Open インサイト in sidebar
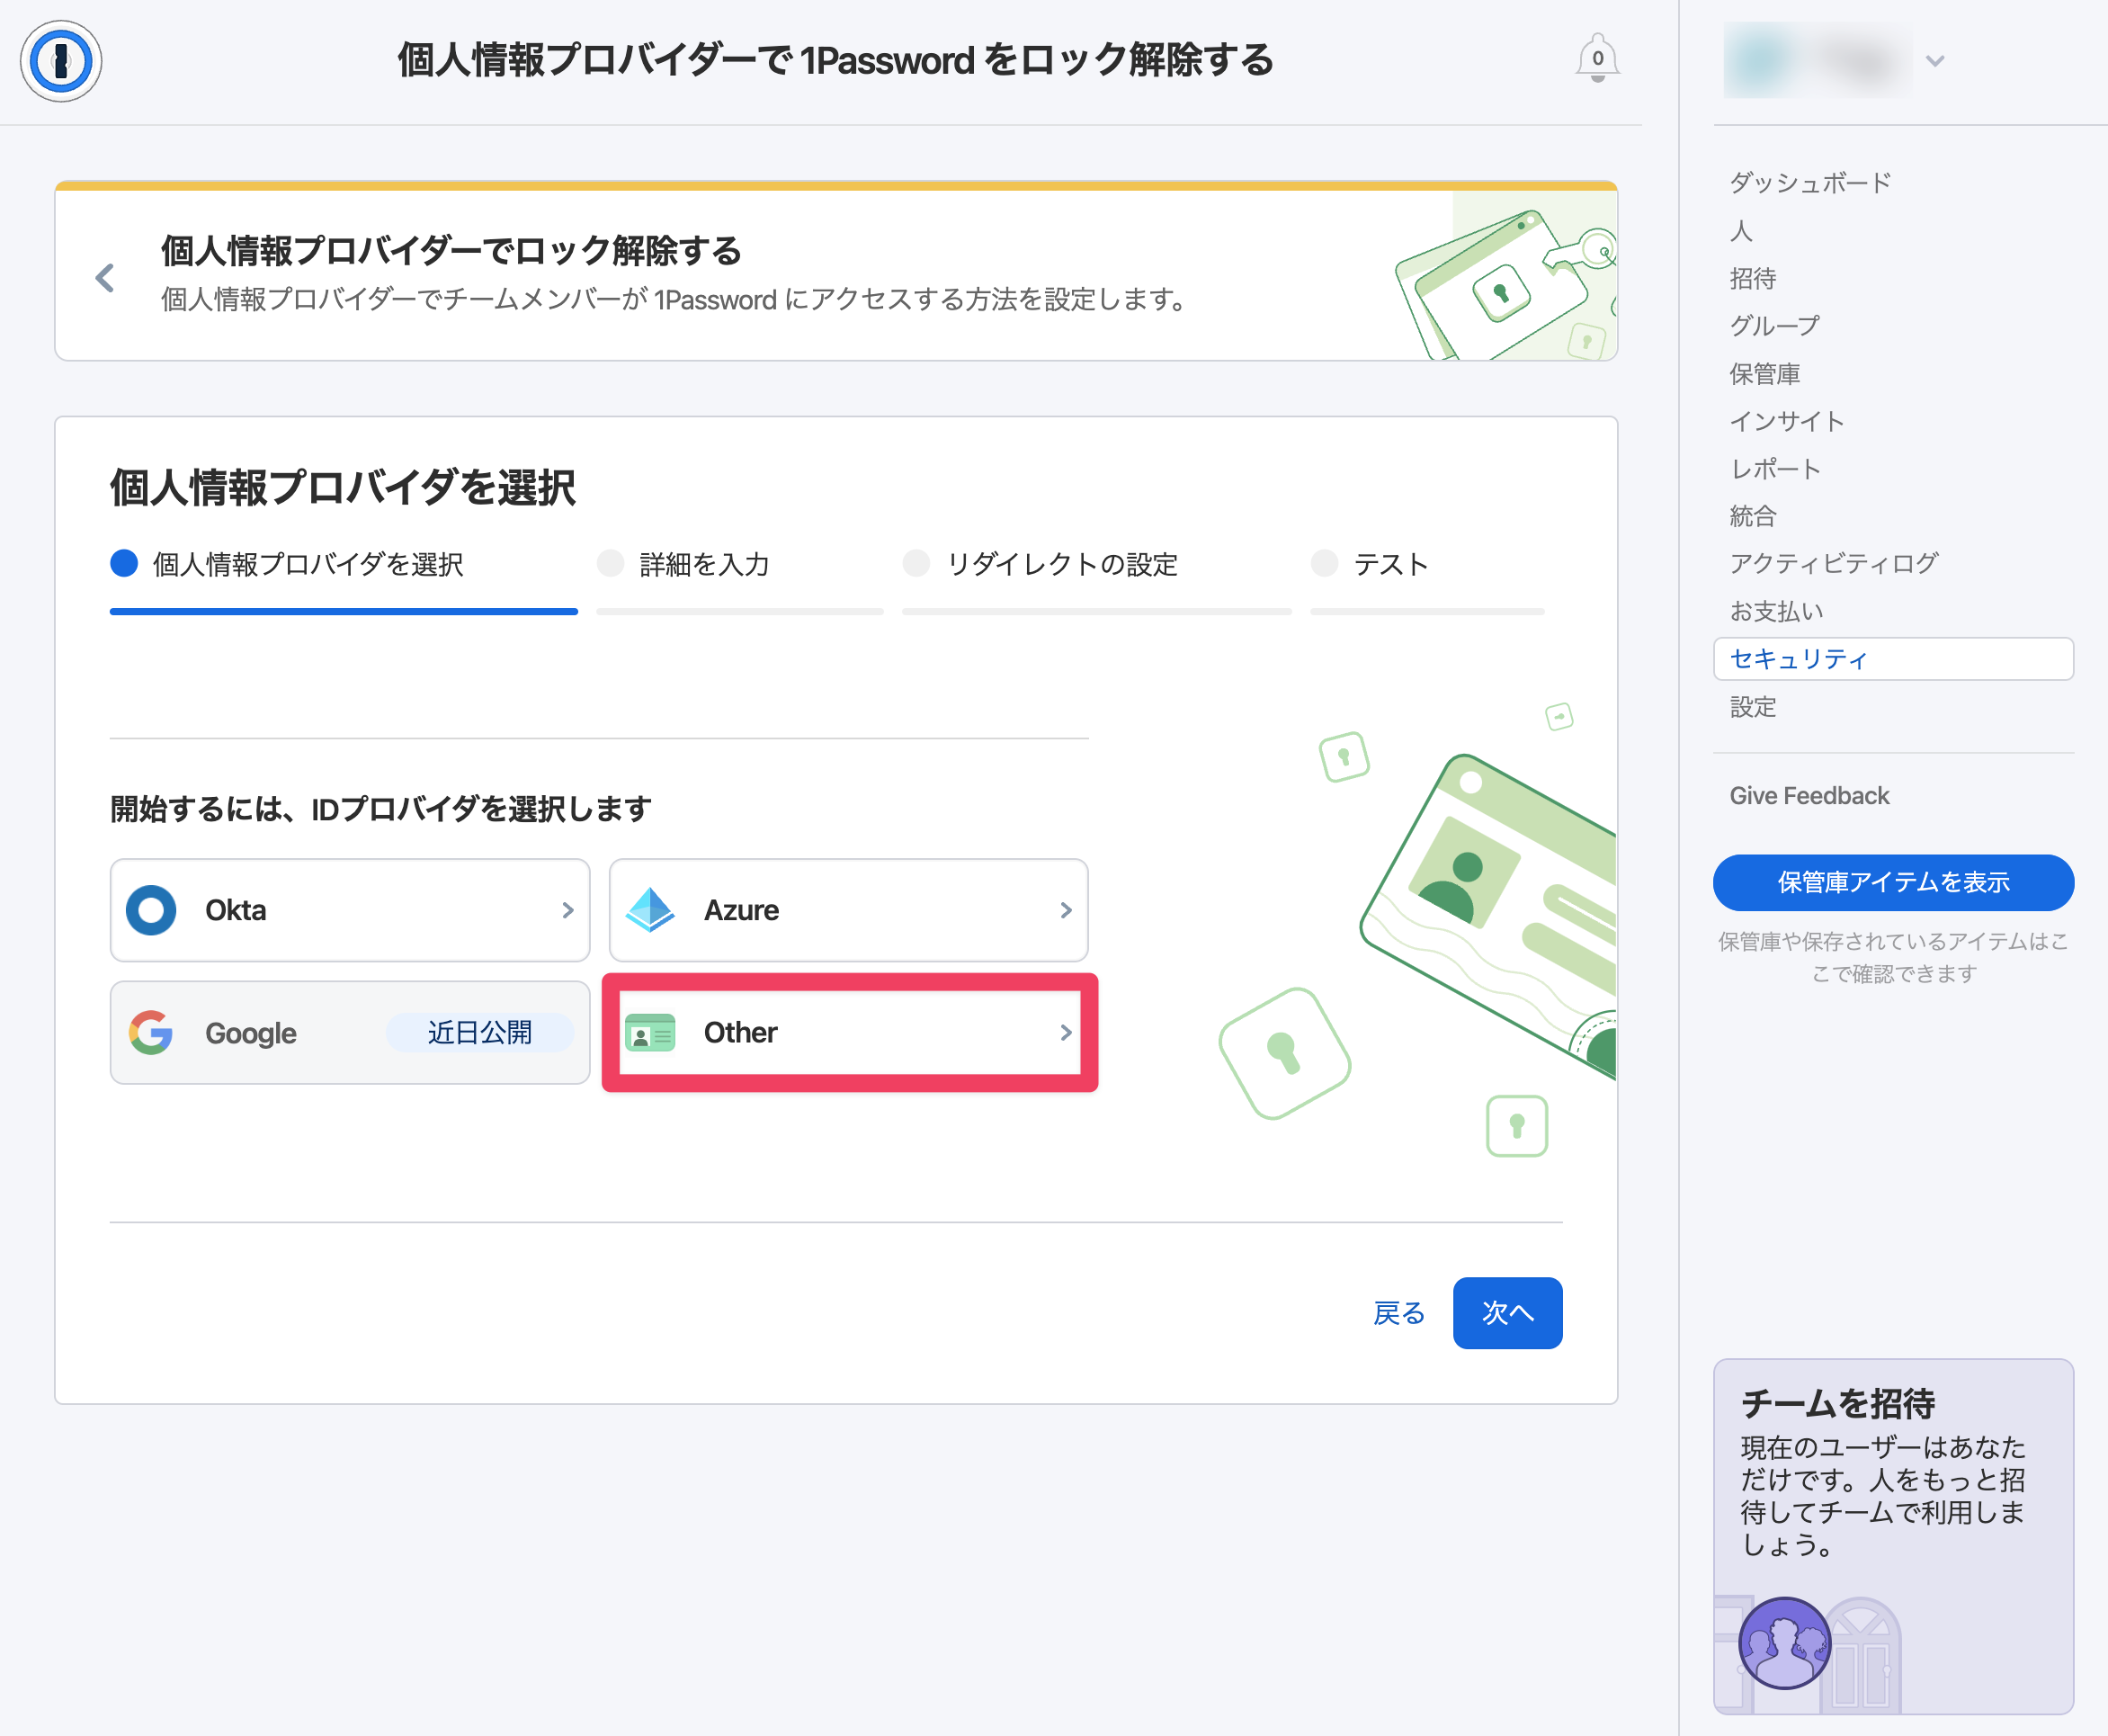This screenshot has height=1736, width=2108. tap(1786, 421)
